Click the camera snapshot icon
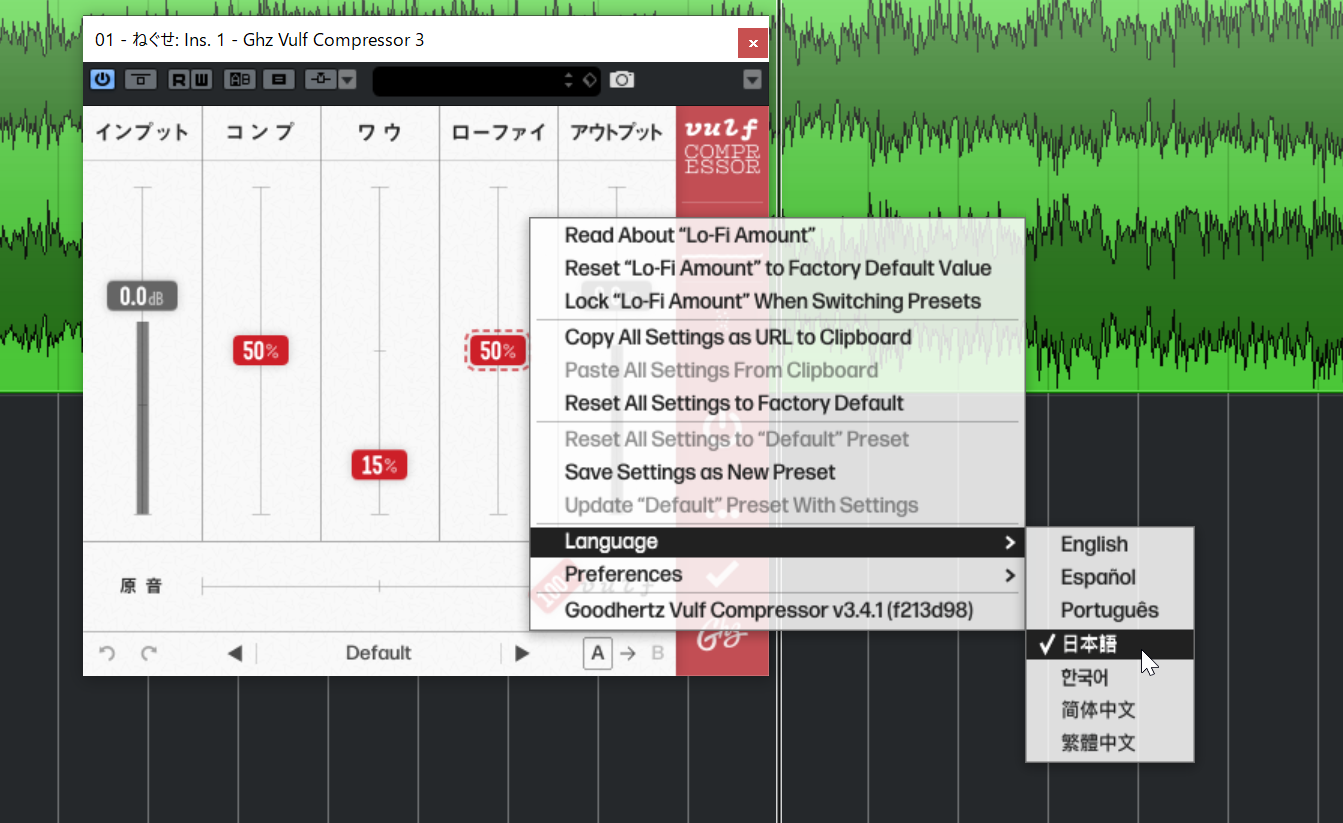The image size is (1343, 823). [x=622, y=80]
